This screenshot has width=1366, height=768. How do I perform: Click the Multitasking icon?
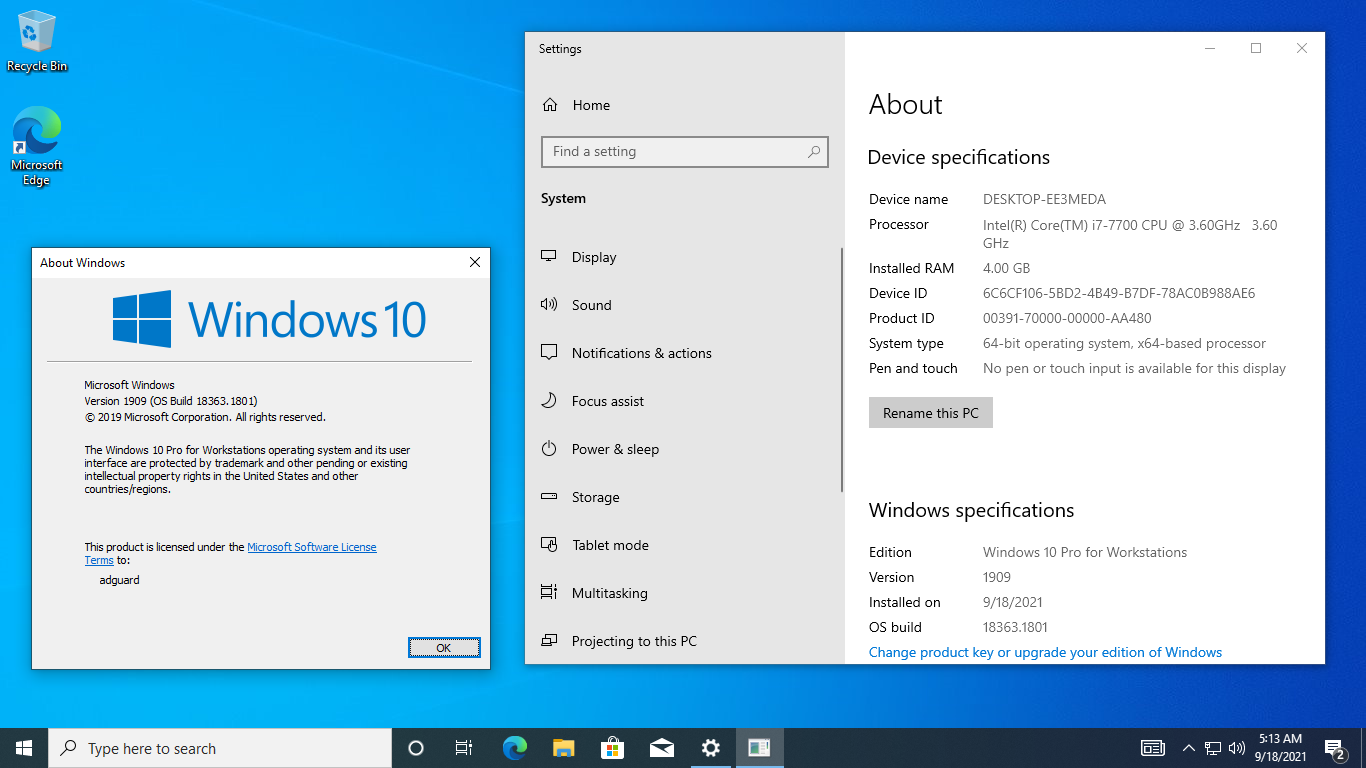549,593
